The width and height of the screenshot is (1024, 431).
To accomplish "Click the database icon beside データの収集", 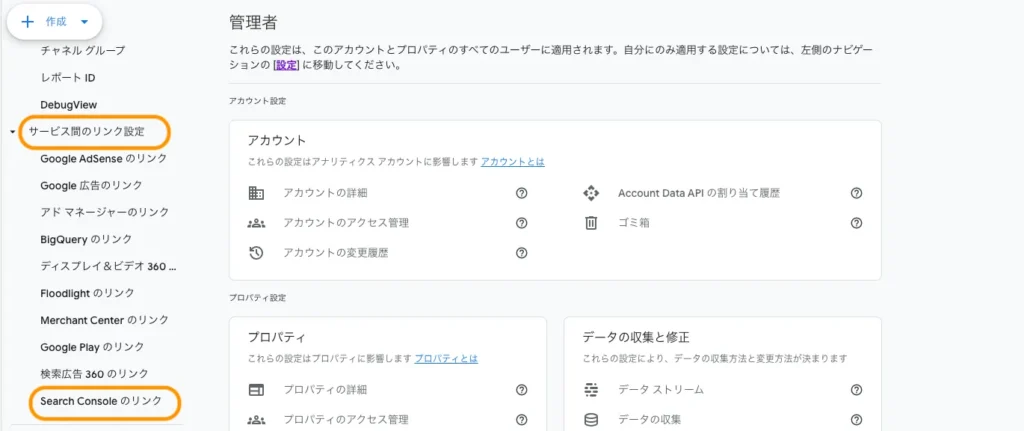I will 591,420.
